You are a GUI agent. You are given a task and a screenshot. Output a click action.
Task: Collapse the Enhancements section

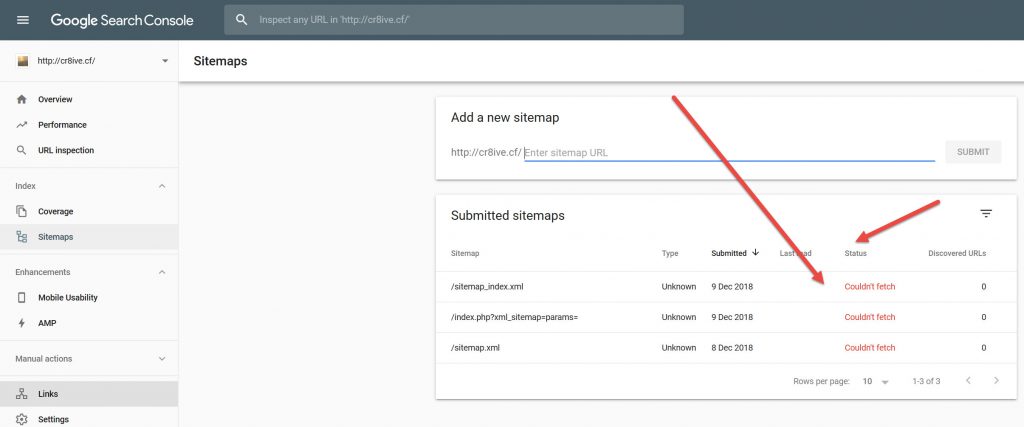pyautogui.click(x=162, y=272)
